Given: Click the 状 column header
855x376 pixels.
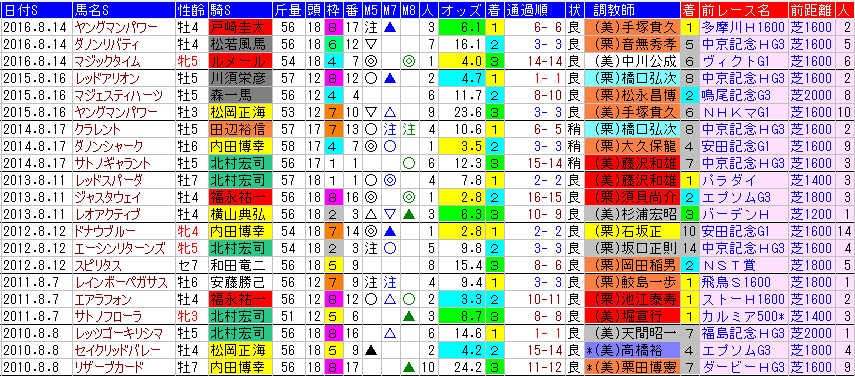Looking at the screenshot, I should tap(575, 10).
